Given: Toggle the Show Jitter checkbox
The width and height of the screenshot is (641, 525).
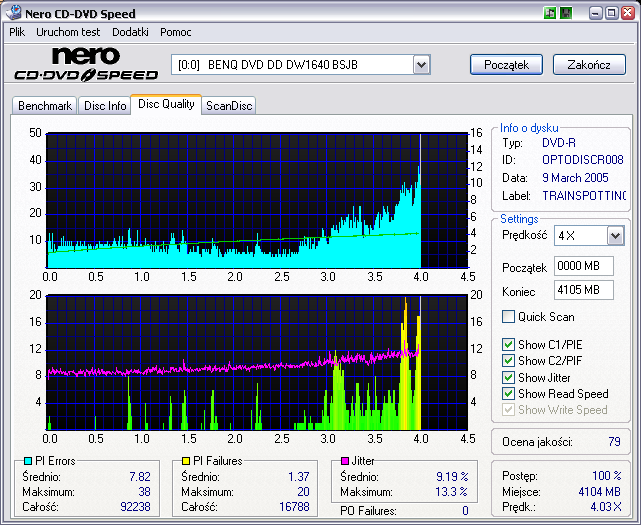Looking at the screenshot, I should [x=508, y=377].
